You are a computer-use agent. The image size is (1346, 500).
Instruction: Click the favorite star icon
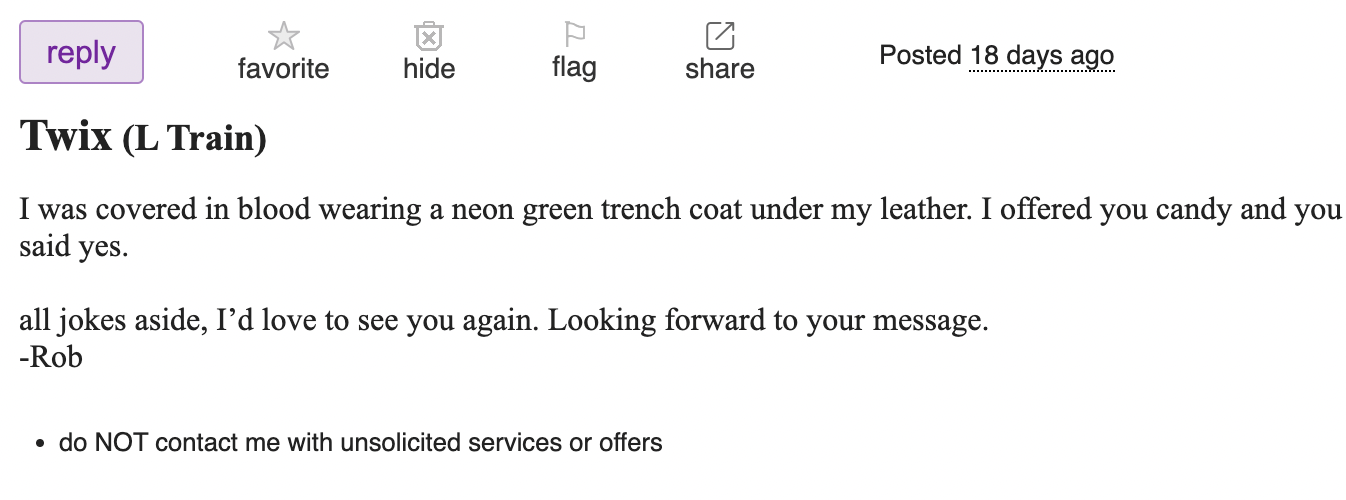click(x=283, y=37)
